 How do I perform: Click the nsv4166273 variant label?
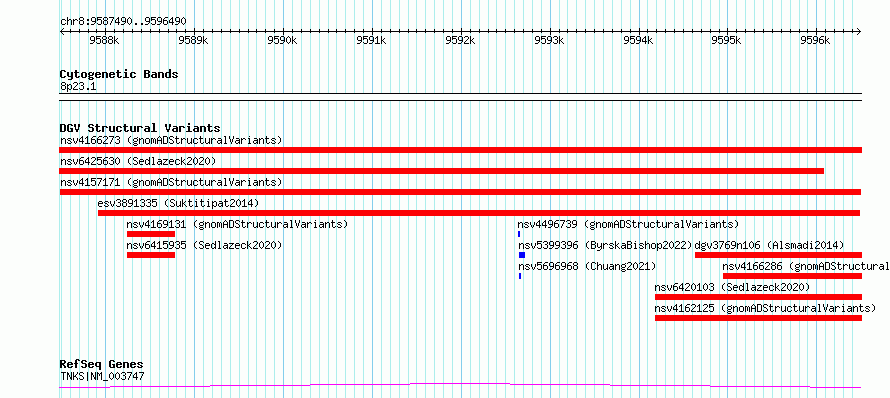pos(171,140)
